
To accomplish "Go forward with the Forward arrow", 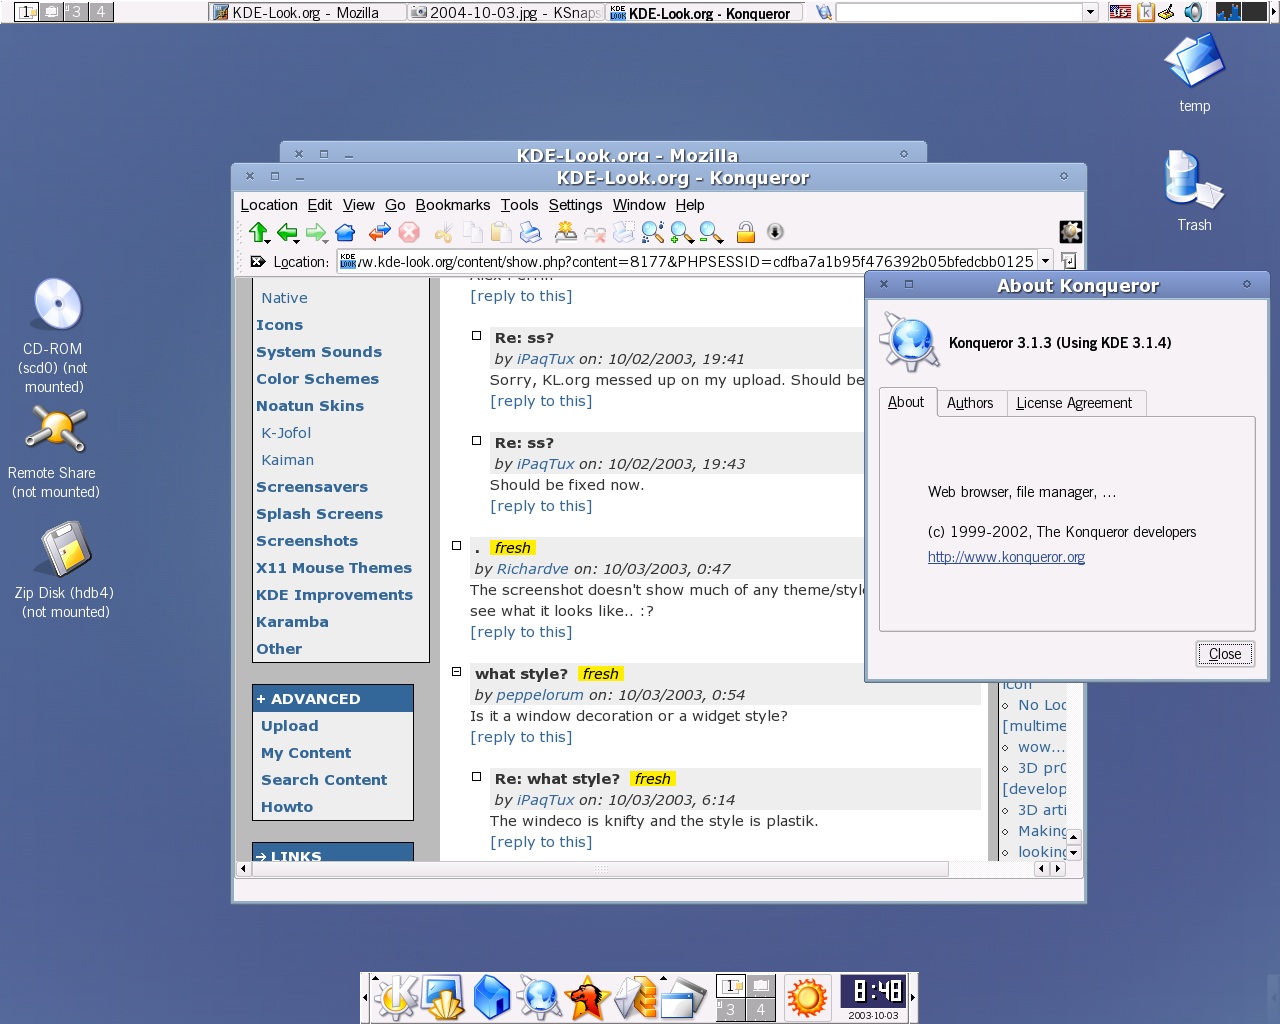I will (316, 233).
